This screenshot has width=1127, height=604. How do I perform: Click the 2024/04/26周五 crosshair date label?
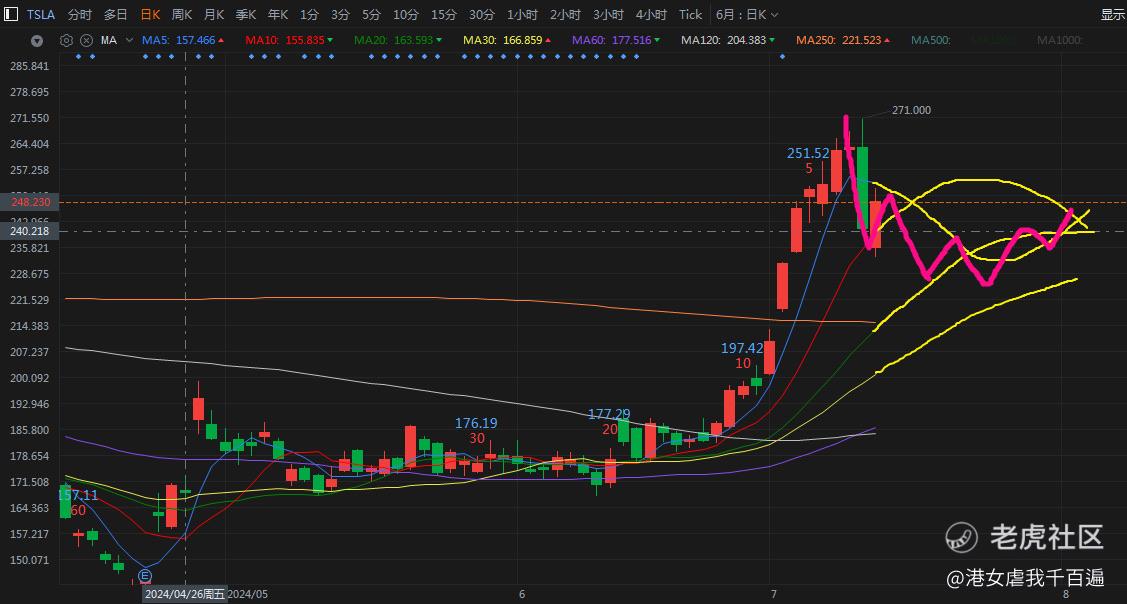click(184, 595)
